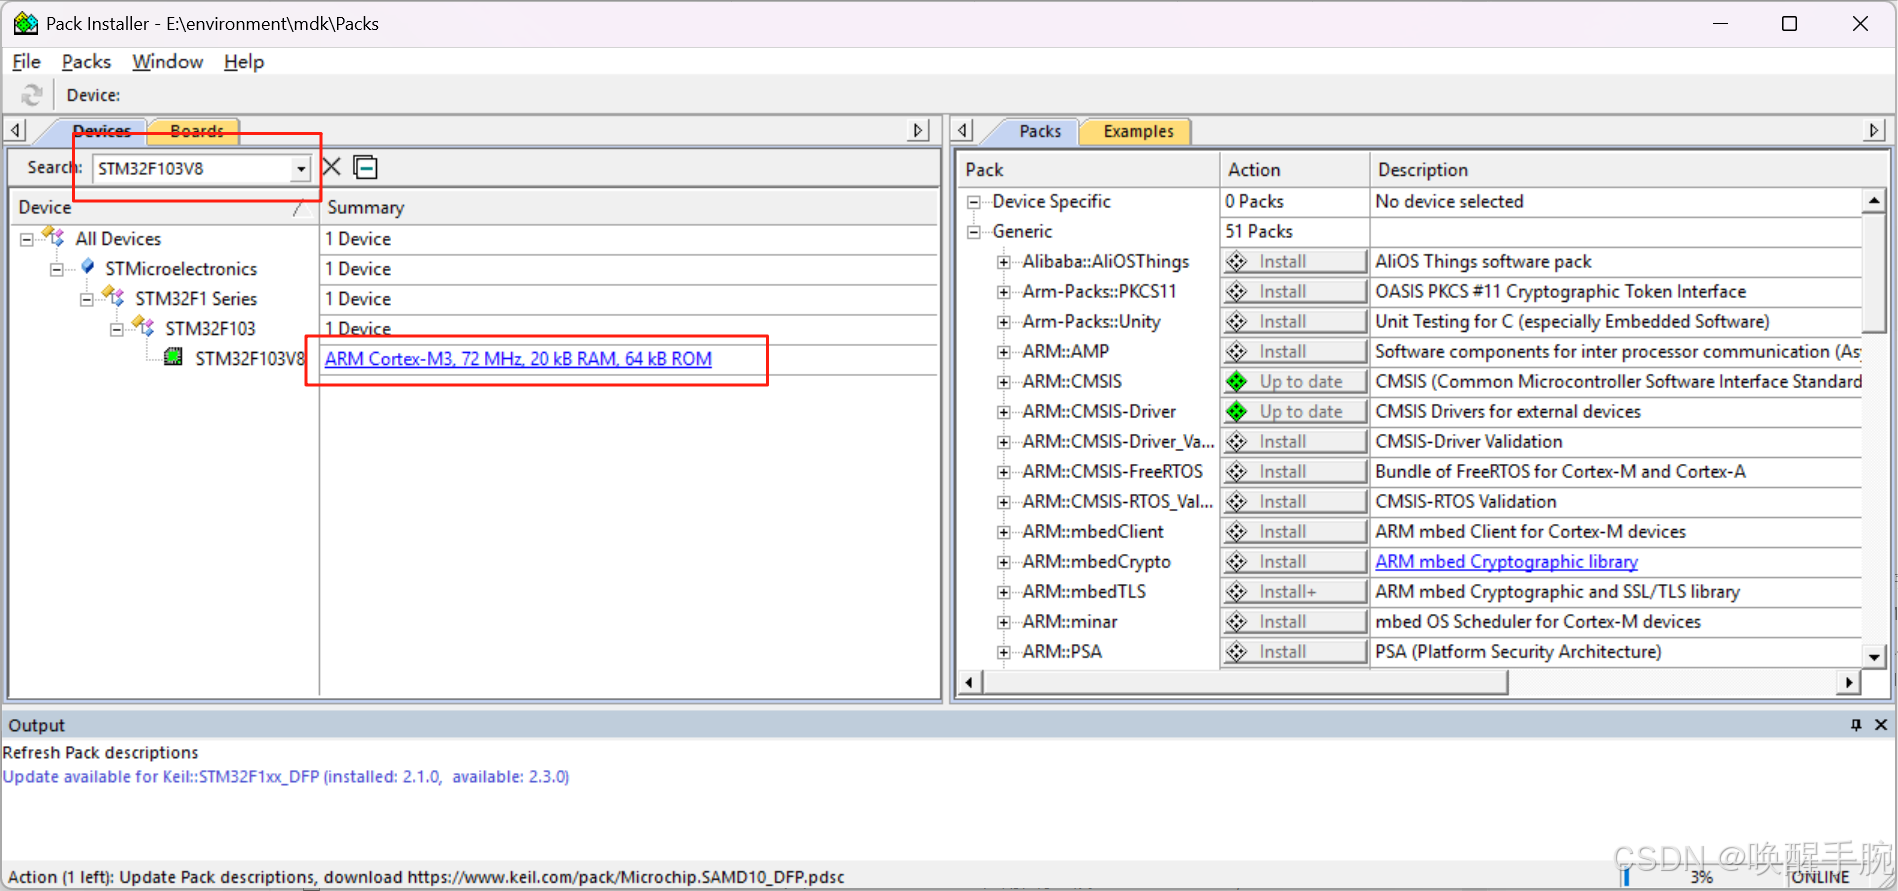
Task: Click the Up to date button for ARM::CMSIS
Action: 1294,381
